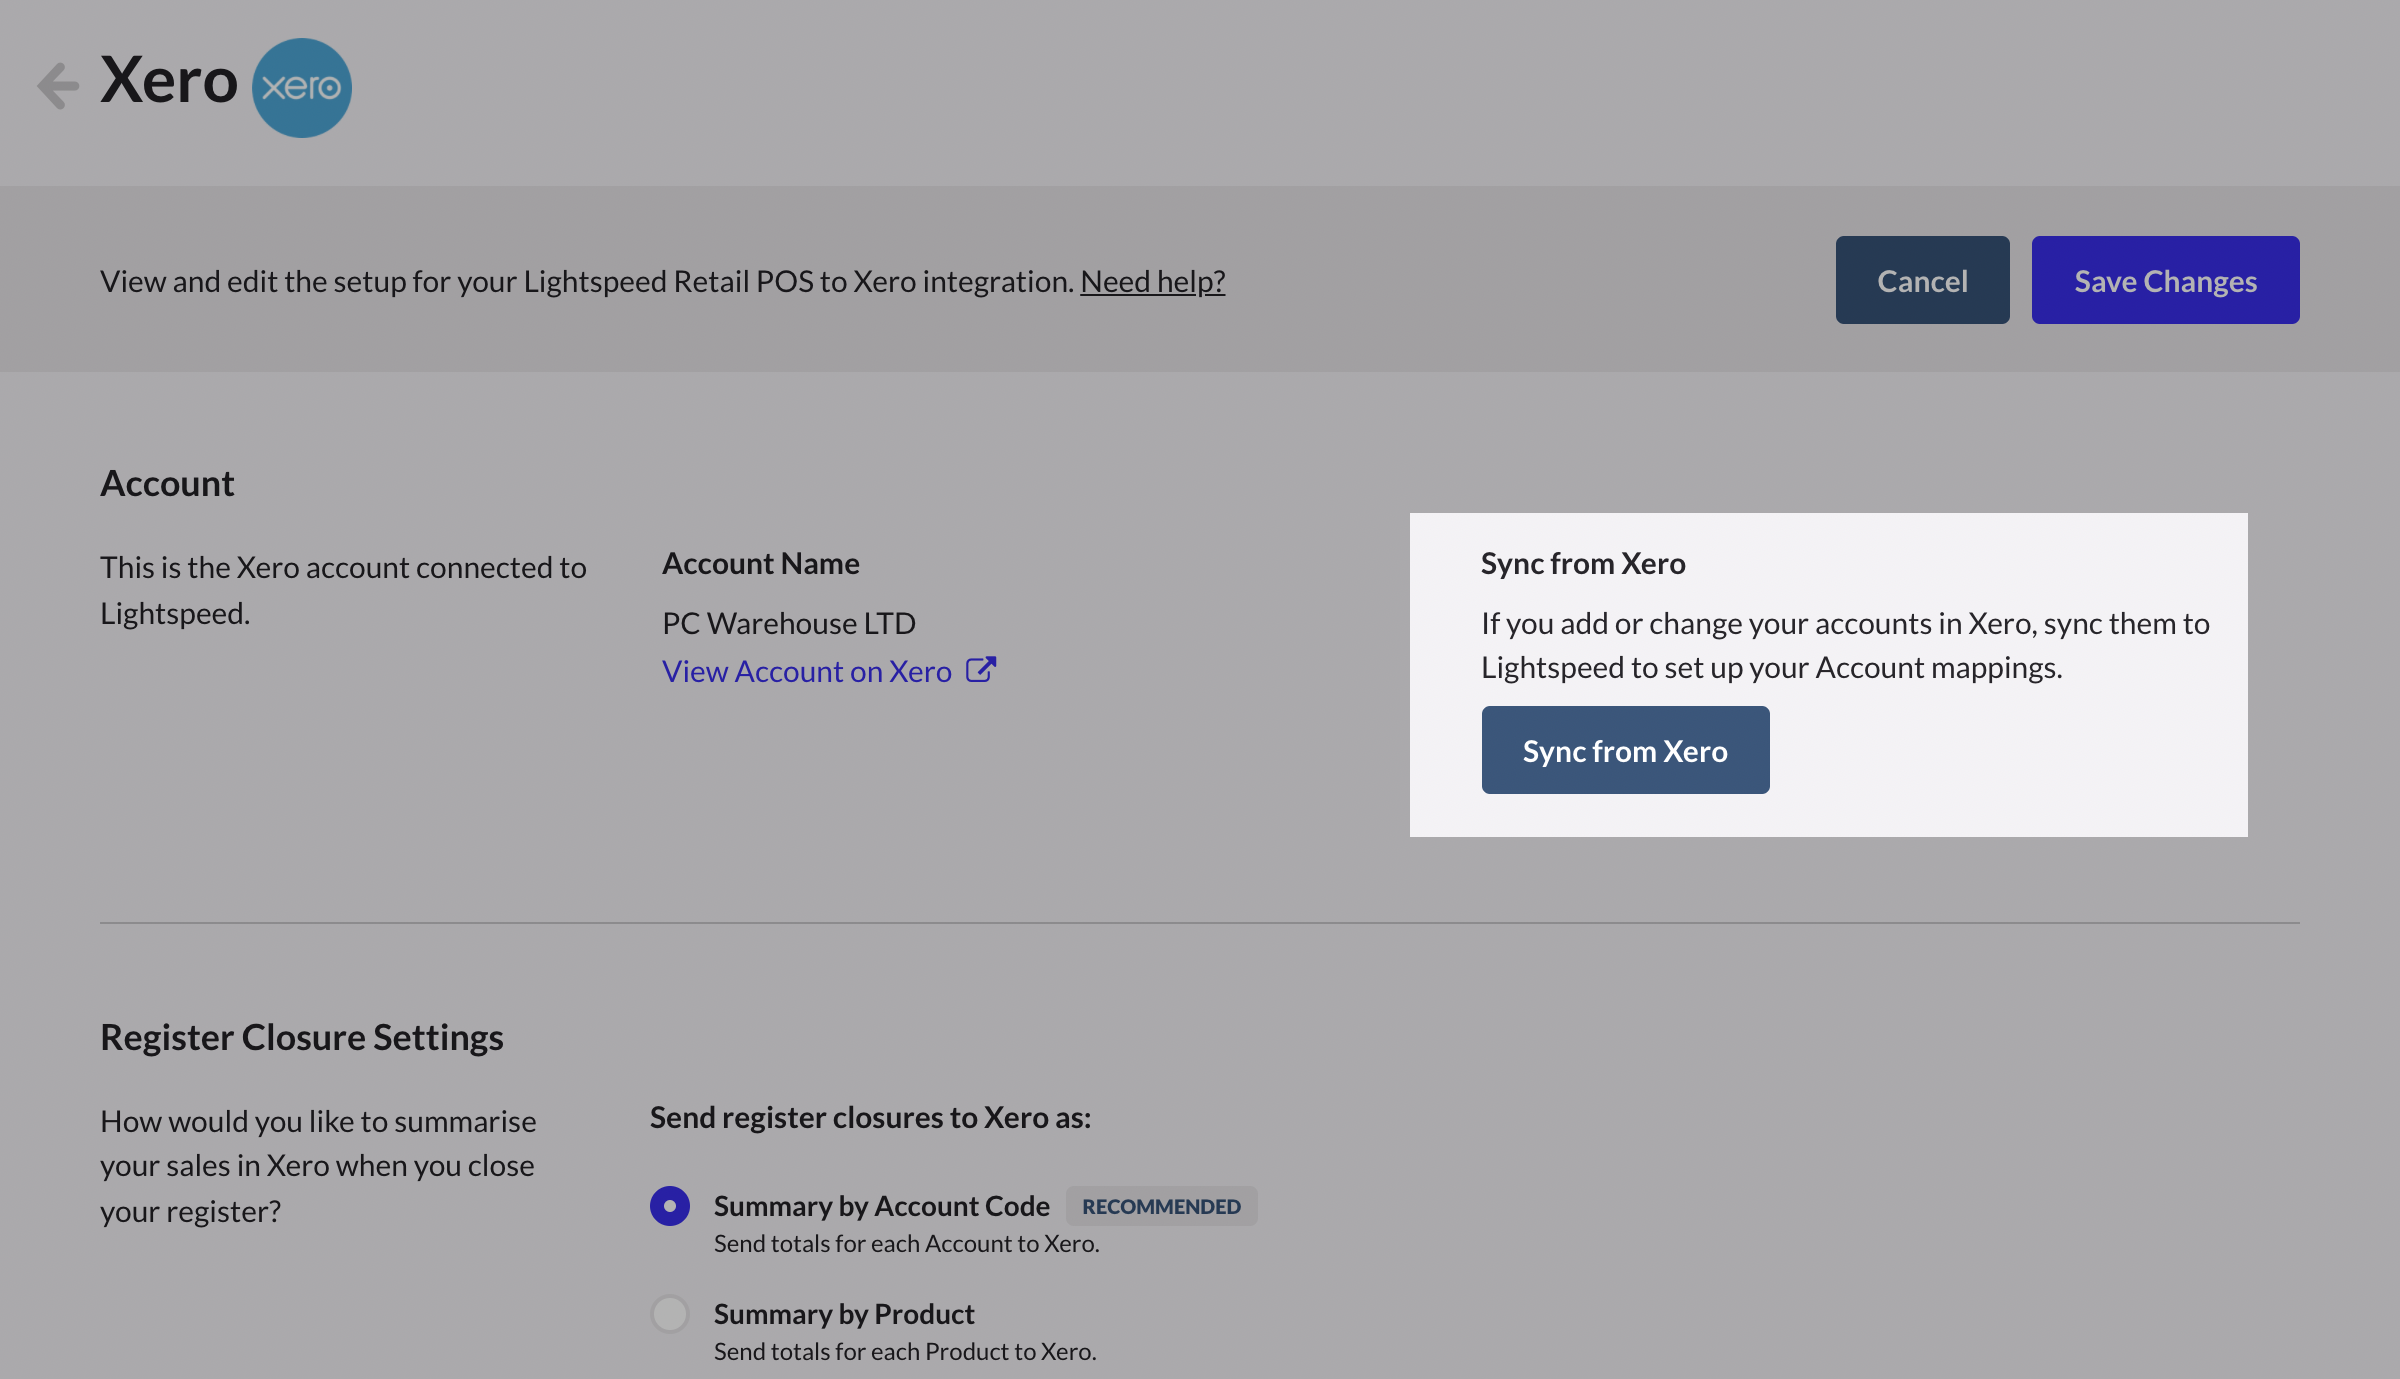Click the Cancel button
The width and height of the screenshot is (2400, 1379).
[1922, 280]
